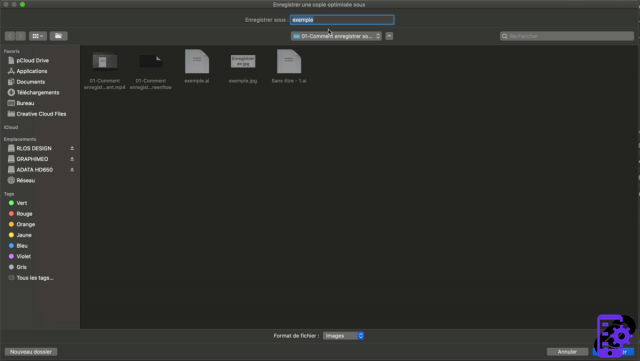This screenshot has height=361, width=640.
Task: Open Réseau in the sidebar
Action: (x=25, y=180)
